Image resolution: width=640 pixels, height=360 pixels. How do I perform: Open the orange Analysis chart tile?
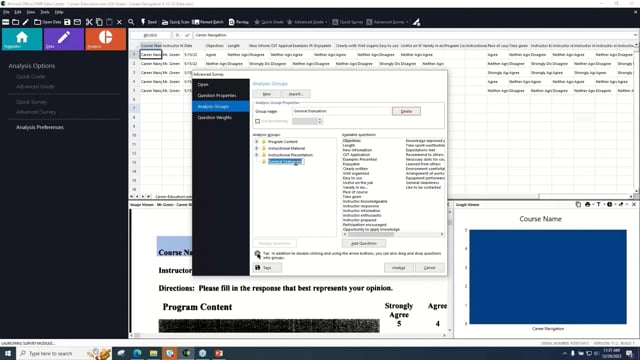(106, 39)
